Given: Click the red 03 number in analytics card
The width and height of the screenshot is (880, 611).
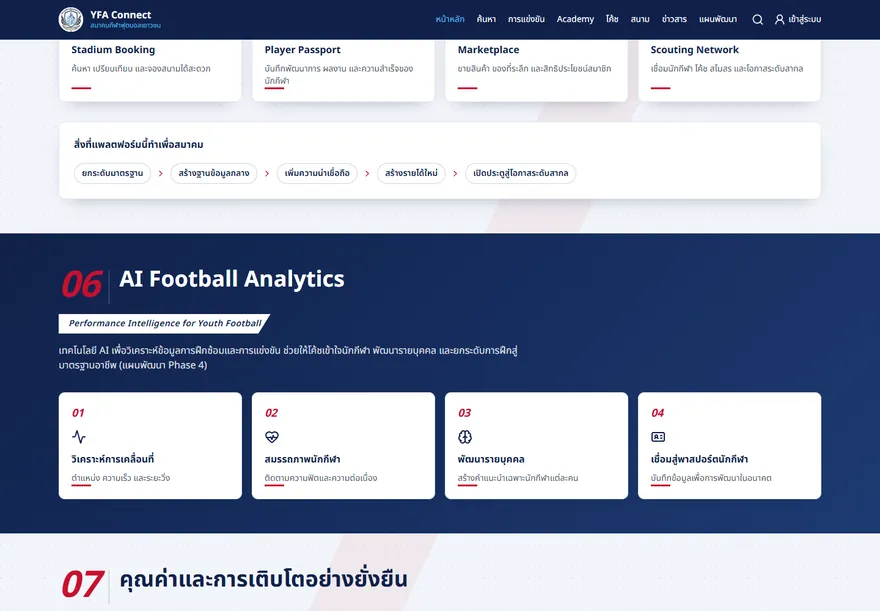Looking at the screenshot, I should (x=464, y=413).
